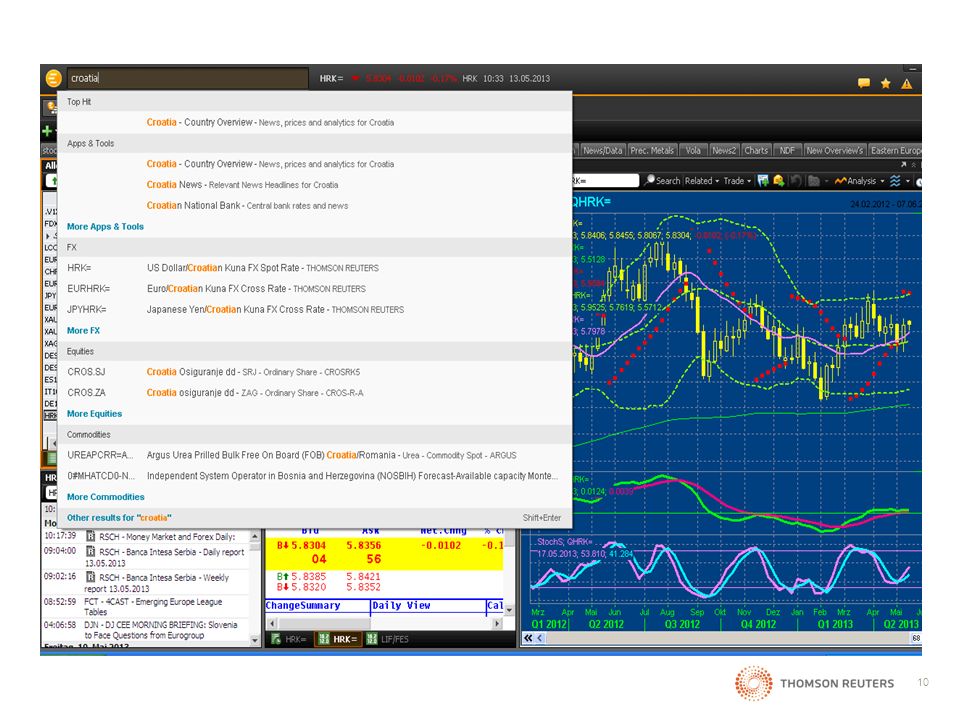Switch to News/Data tab
The image size is (960, 720).
click(x=602, y=150)
